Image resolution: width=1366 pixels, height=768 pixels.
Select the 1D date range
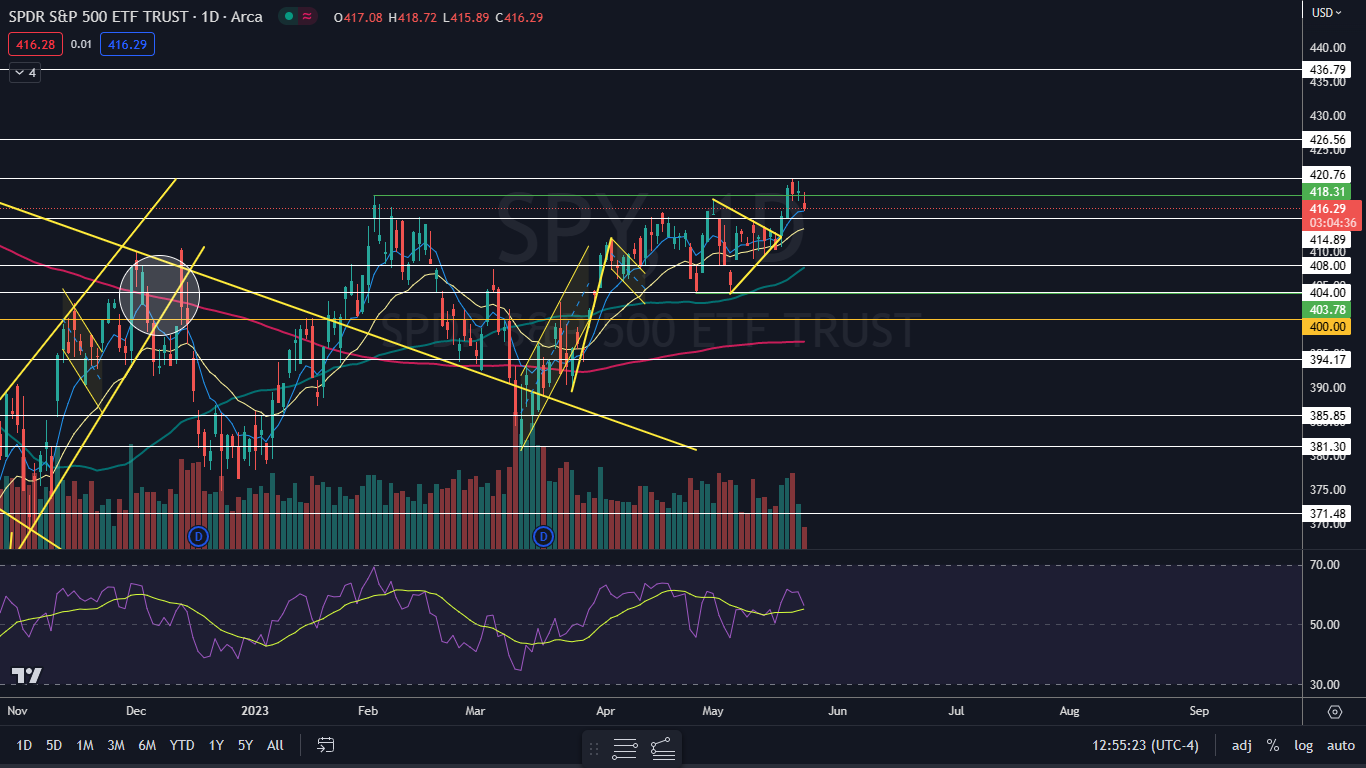24,745
